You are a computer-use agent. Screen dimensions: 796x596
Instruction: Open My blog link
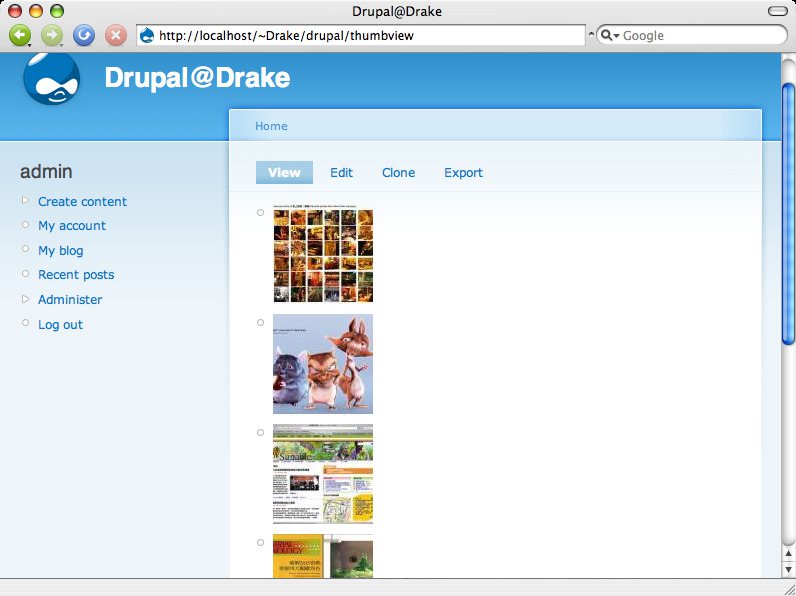[x=60, y=250]
